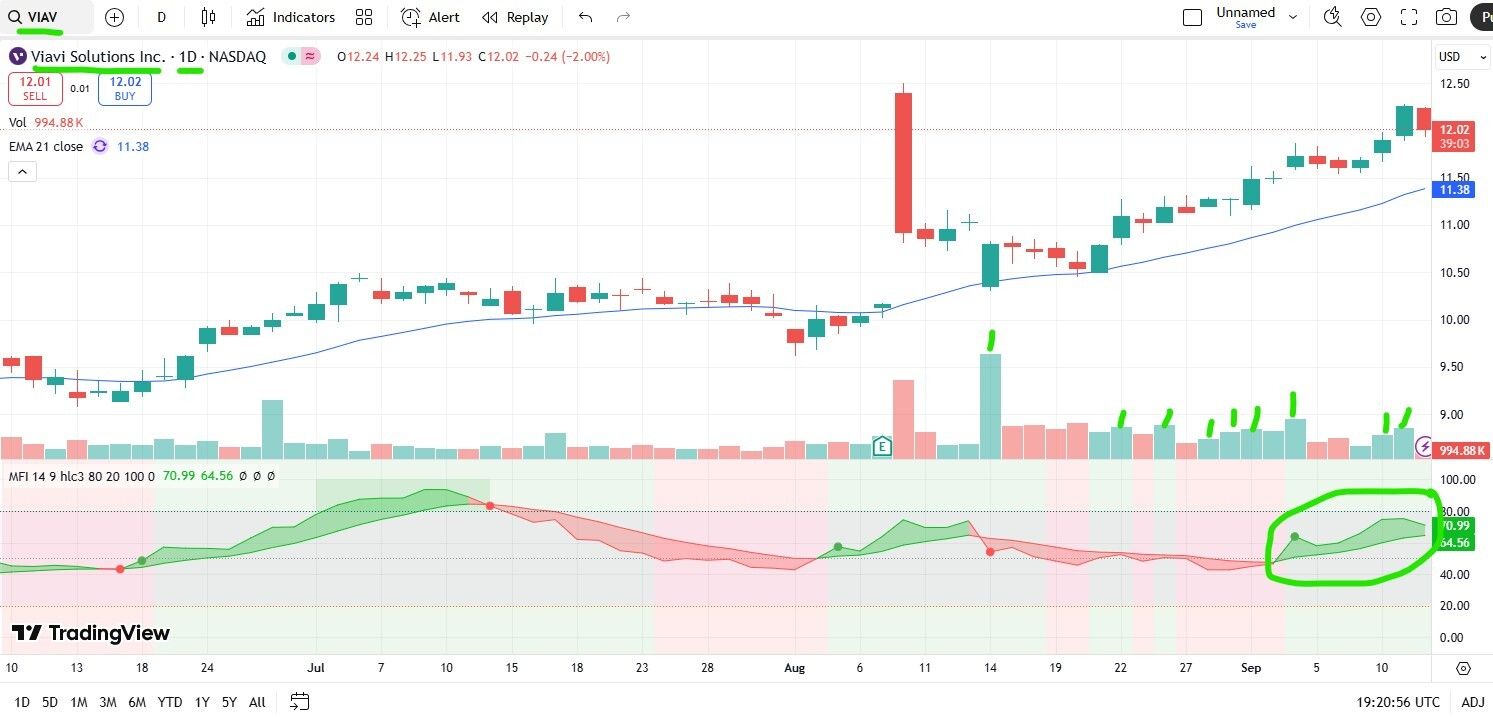Select the 3M time range
The height and width of the screenshot is (717, 1493).
[x=108, y=702]
